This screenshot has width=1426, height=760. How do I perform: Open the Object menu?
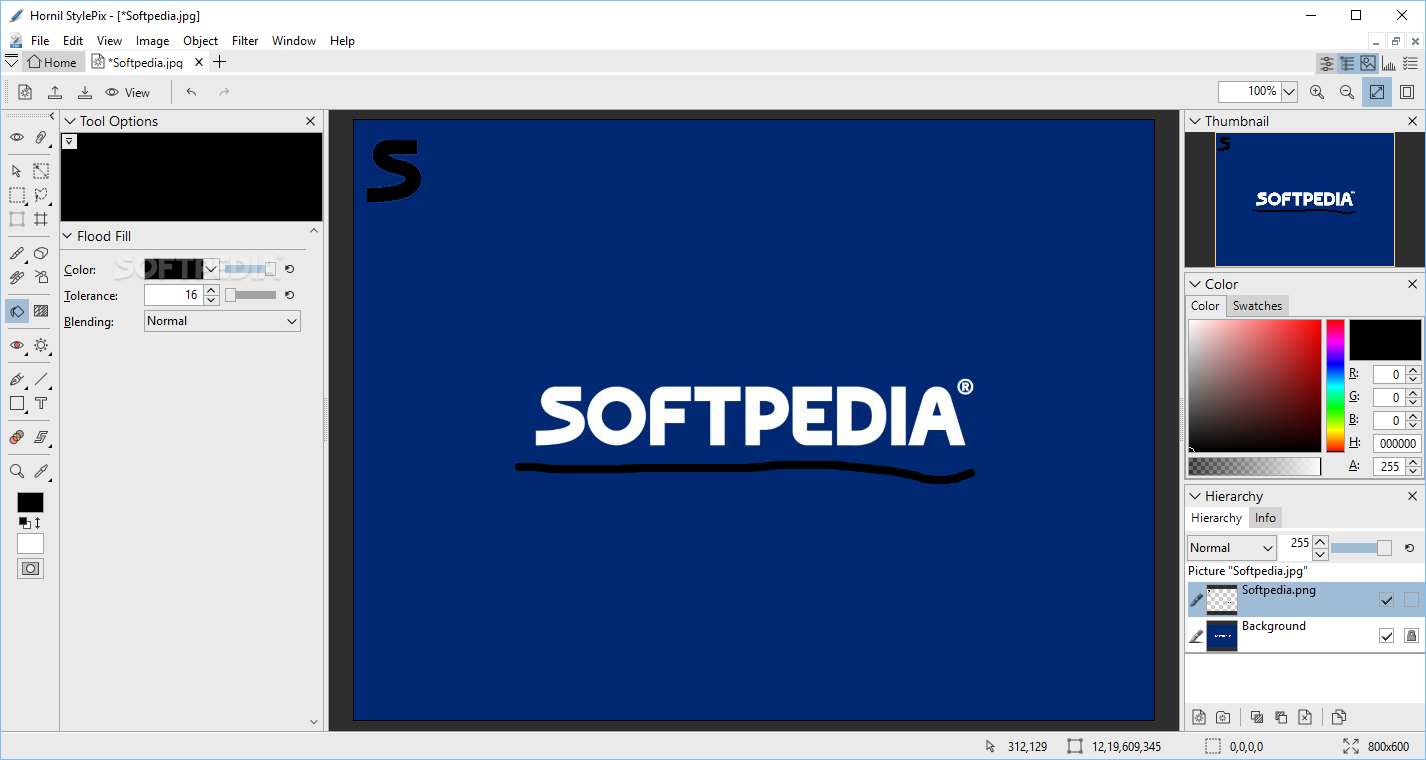(200, 41)
